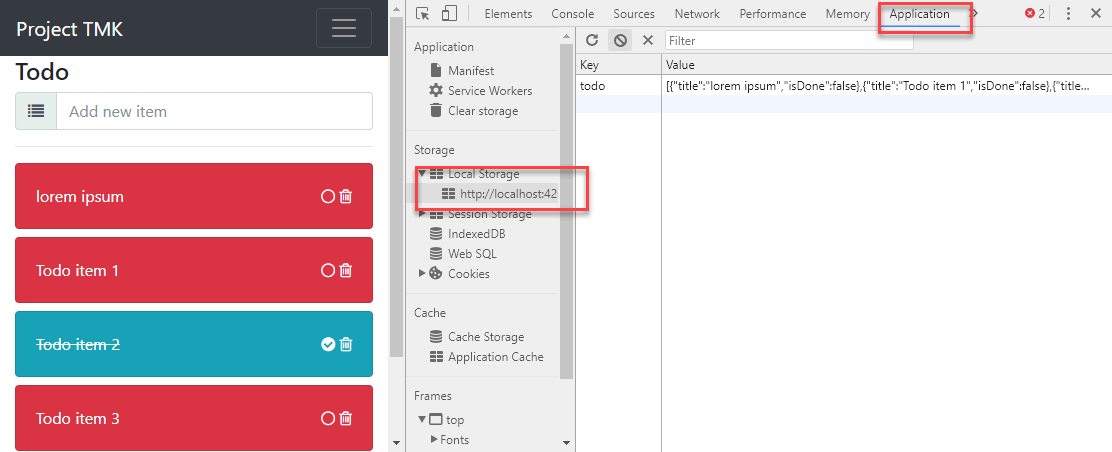Click the Project TMK brand link
The width and height of the screenshot is (1112, 452).
(68, 28)
